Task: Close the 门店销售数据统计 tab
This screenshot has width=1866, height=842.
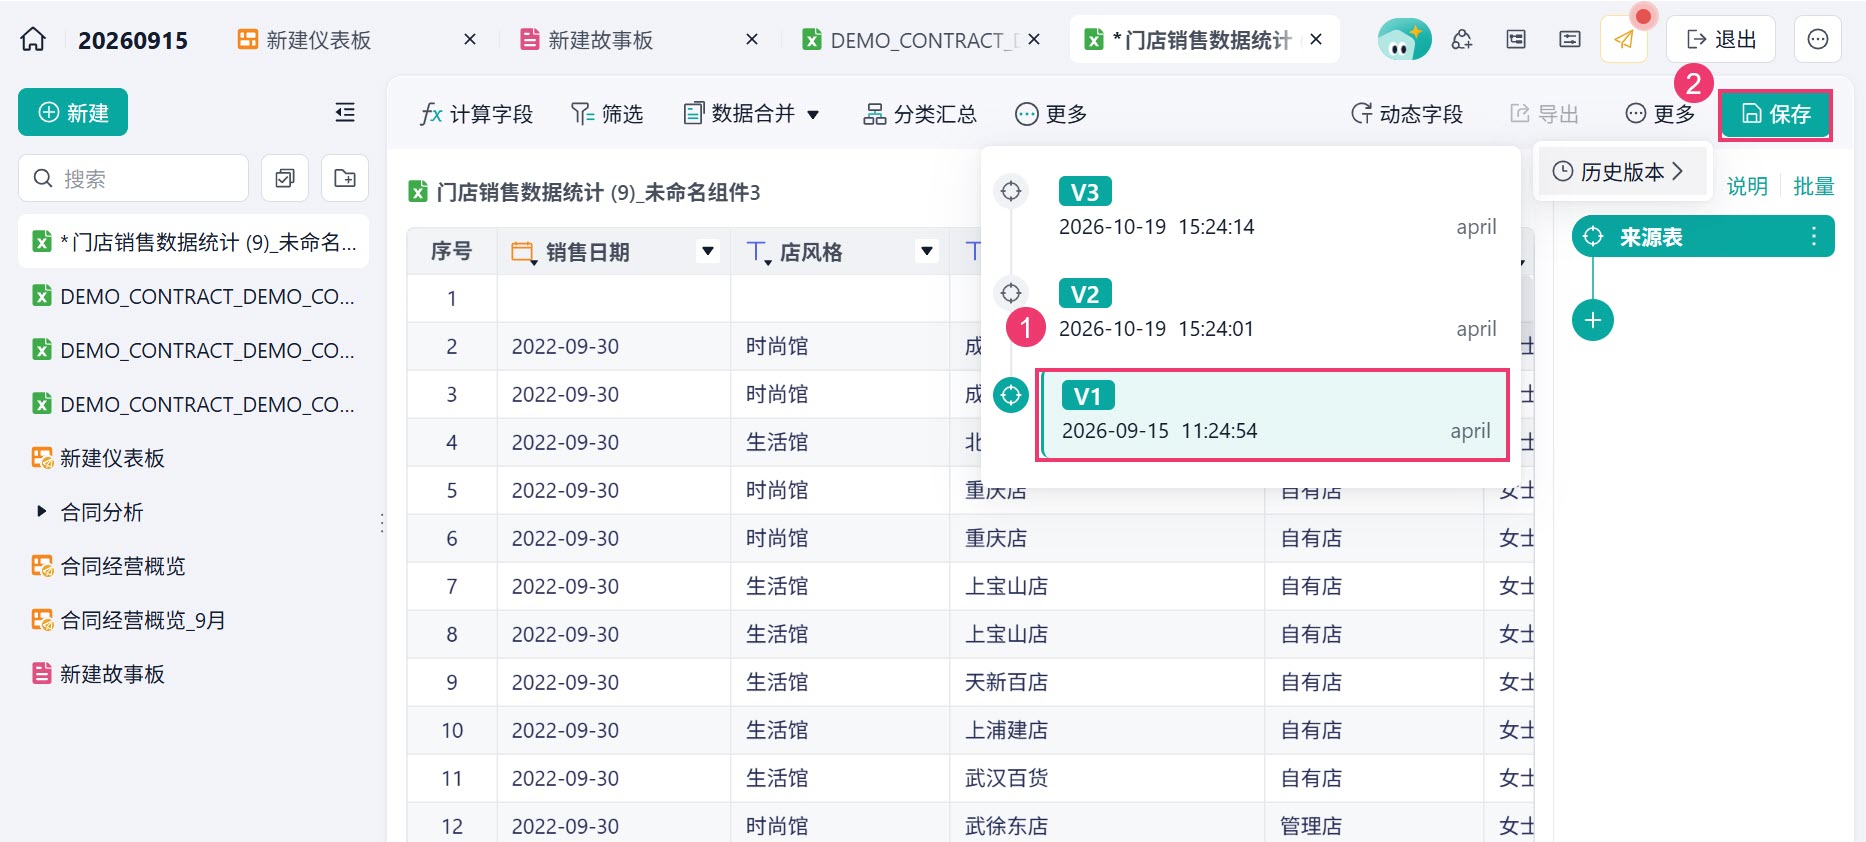Action: click(1316, 40)
